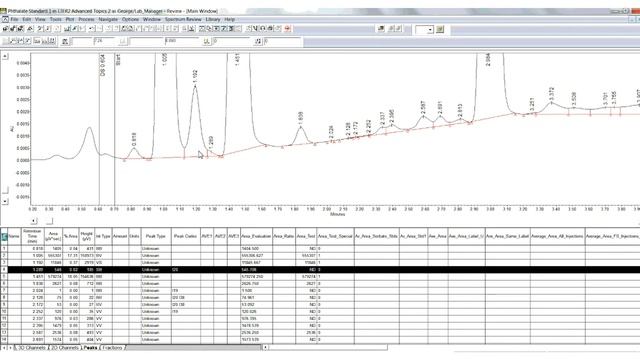Click the 1.192 peak label in chromatogram
Viewport: 640px width, 360px height.
click(195, 76)
